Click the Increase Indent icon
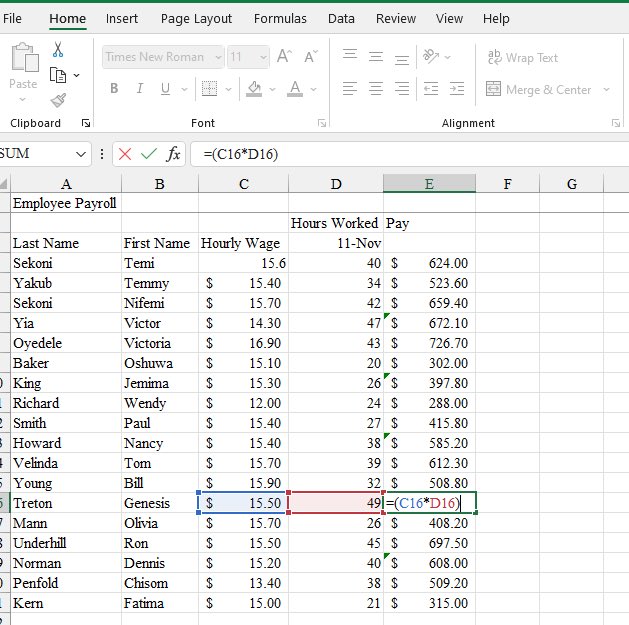 457,89
